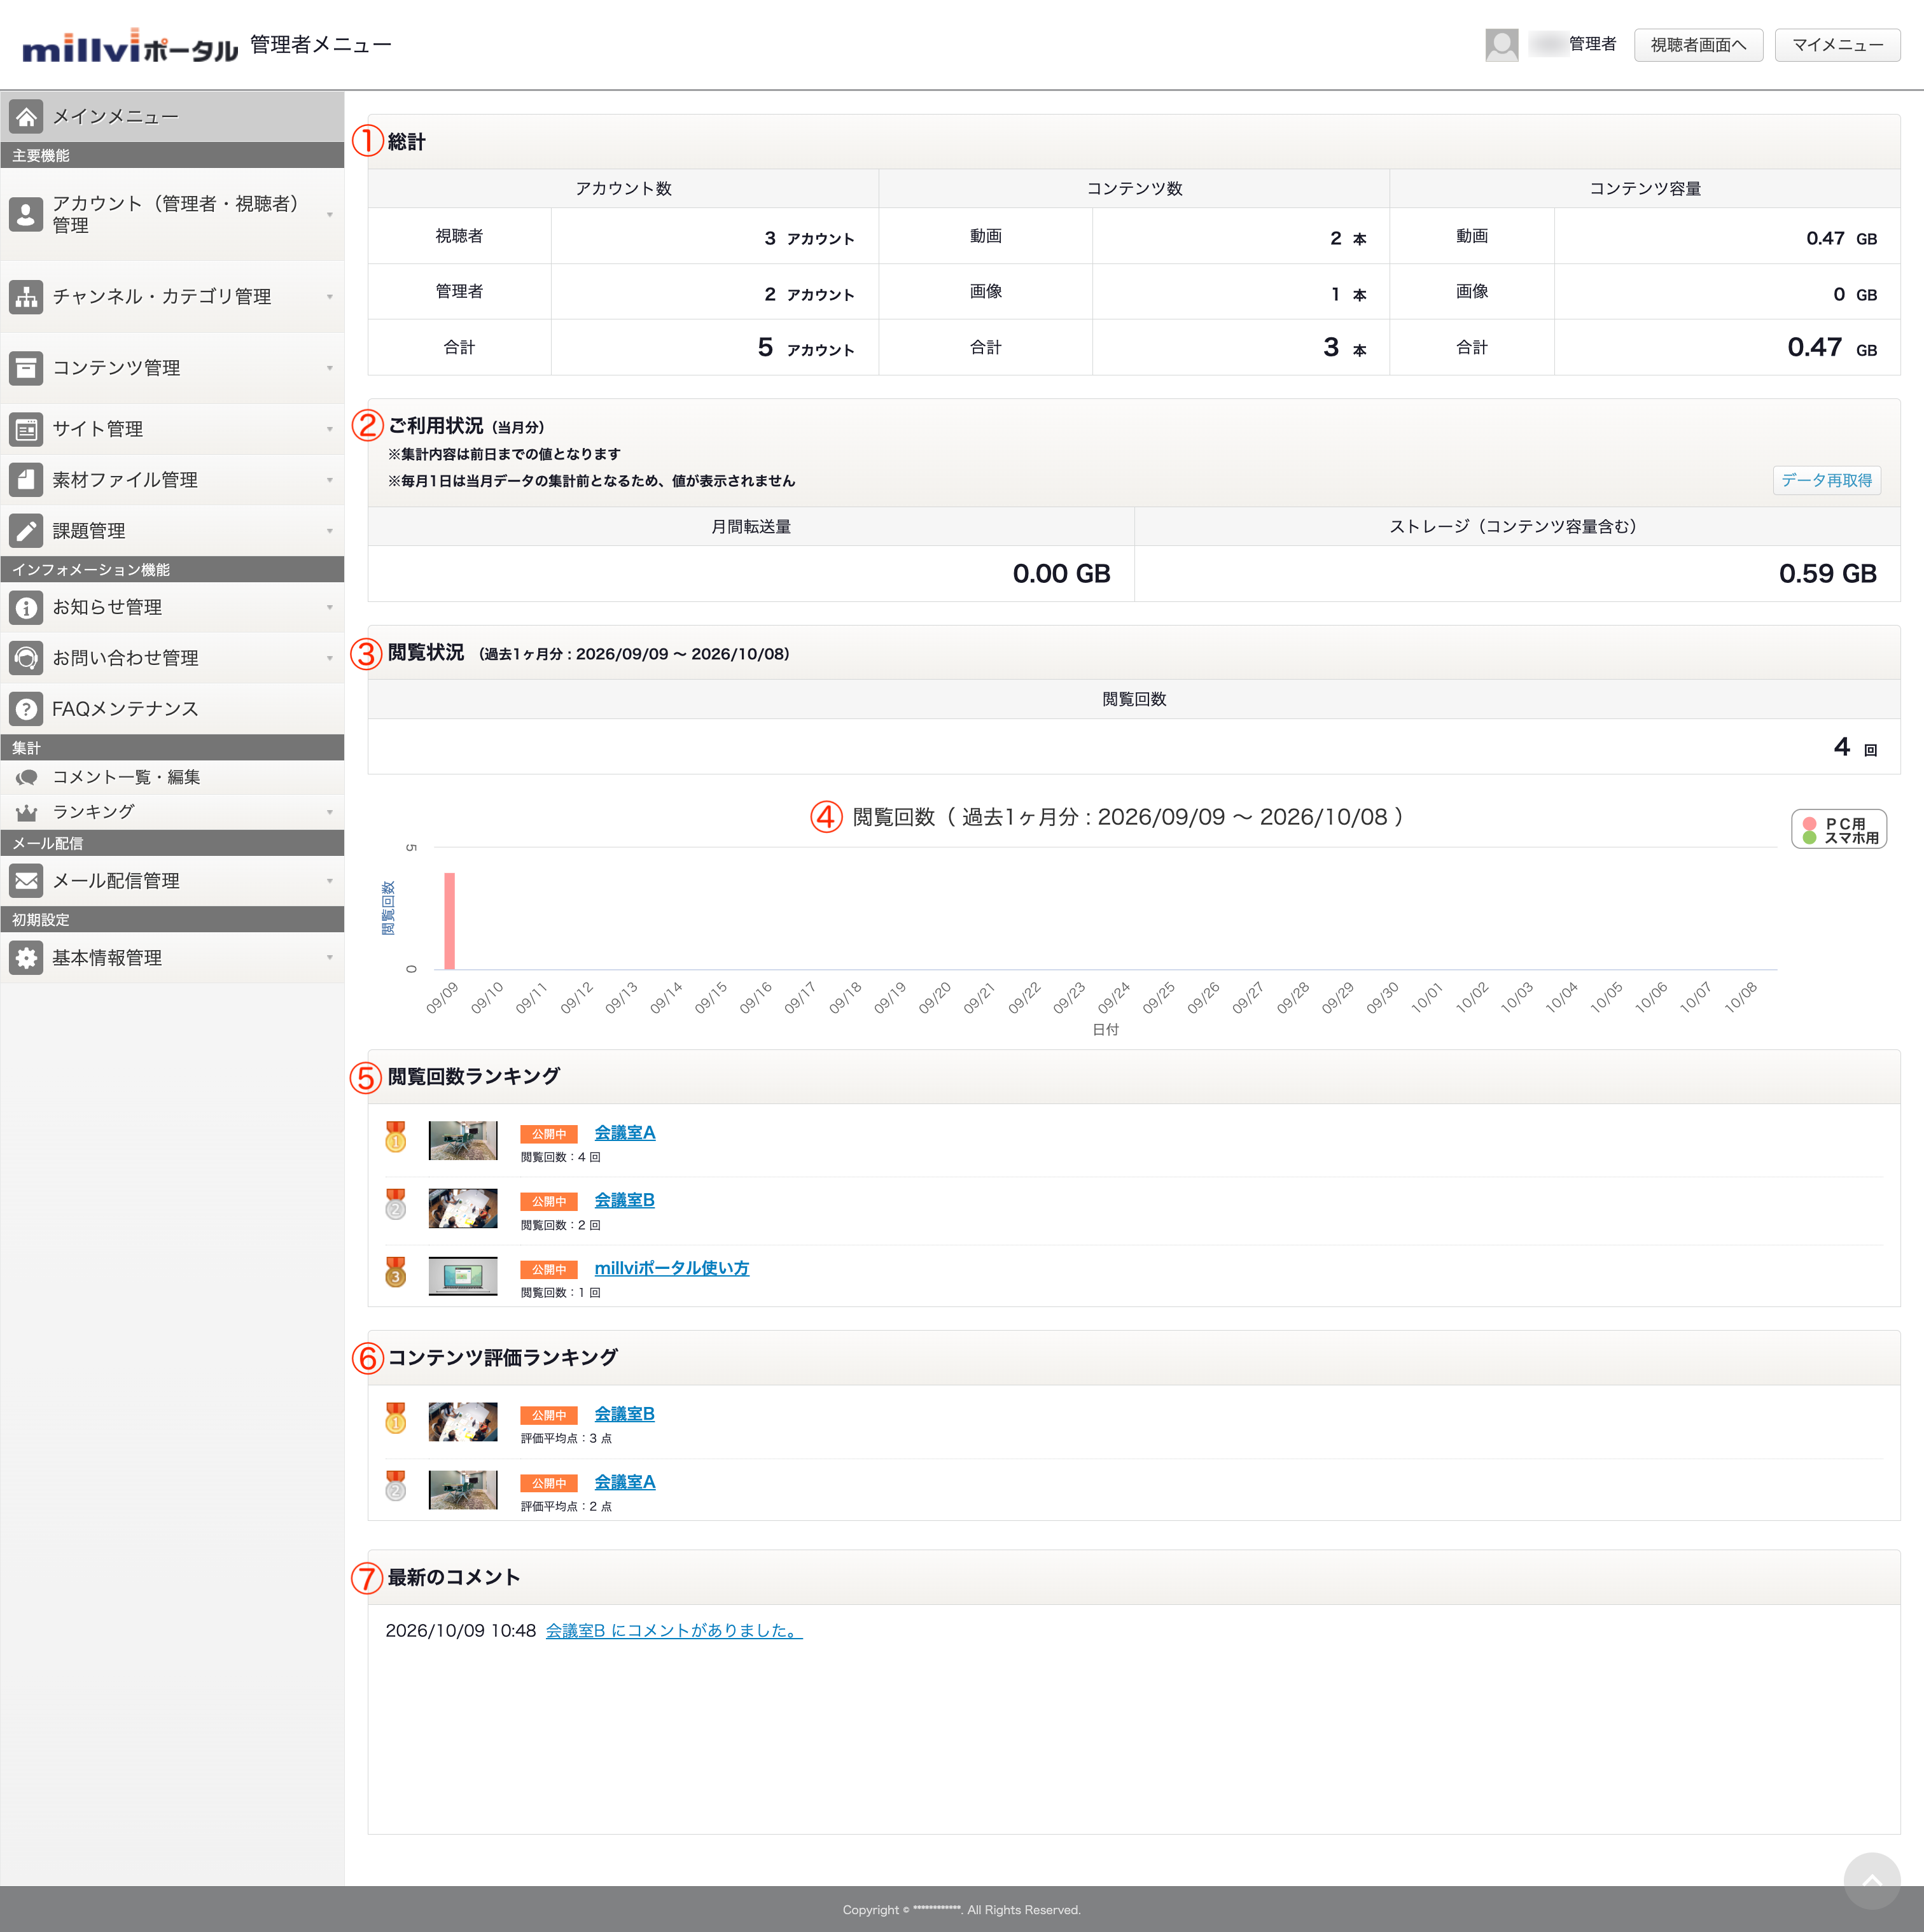1924x1932 pixels.
Task: Open the millviポータル使い方 link
Action: 671,1268
